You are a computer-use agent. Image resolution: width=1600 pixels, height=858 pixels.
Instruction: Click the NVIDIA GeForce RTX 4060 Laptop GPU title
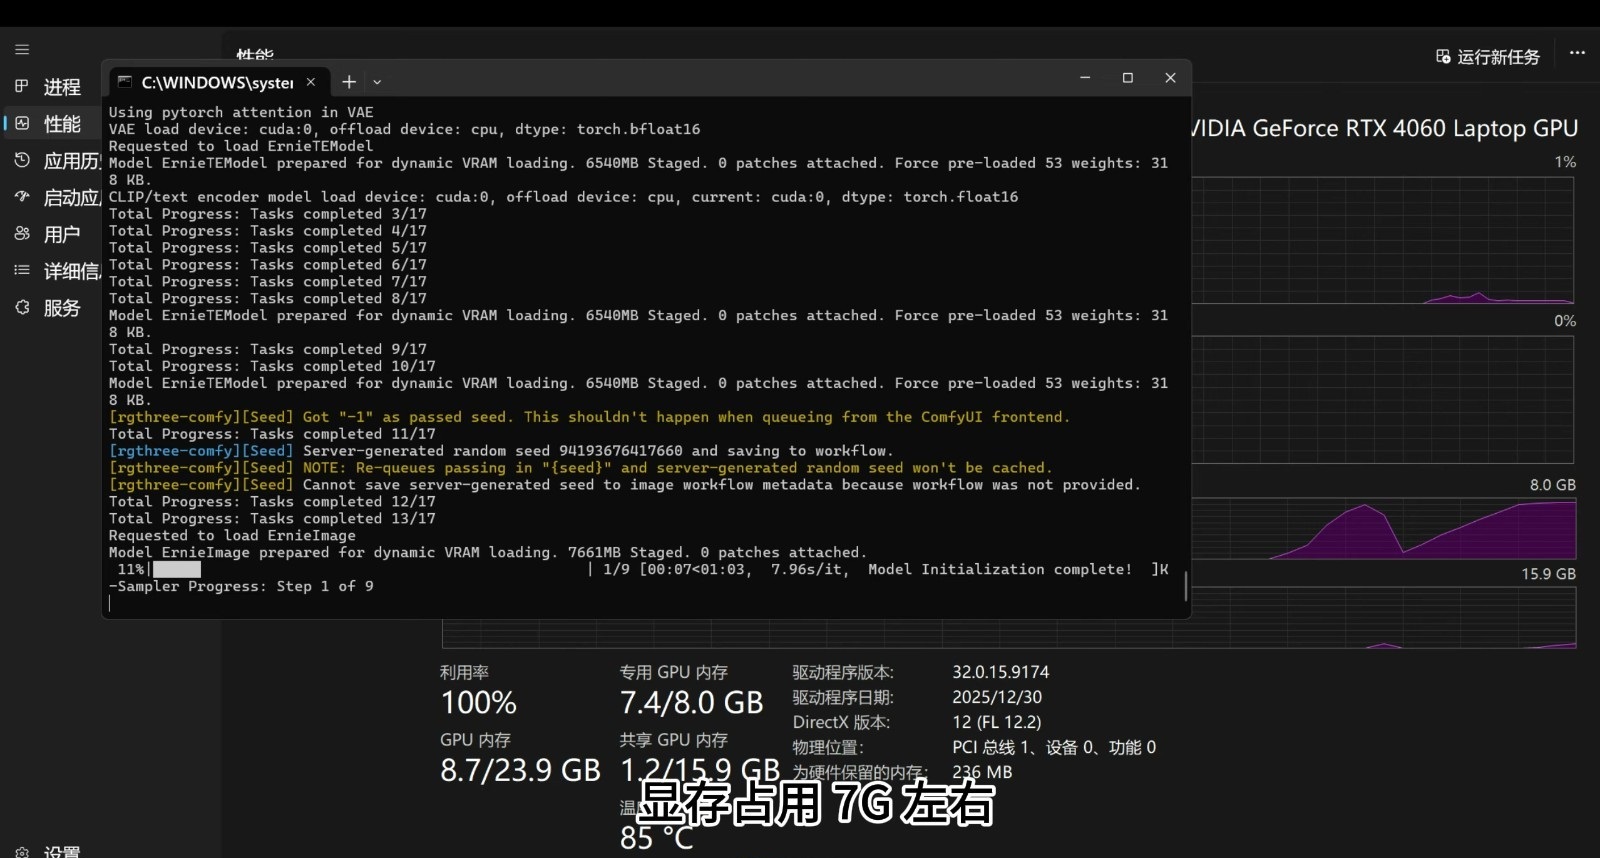point(1385,128)
